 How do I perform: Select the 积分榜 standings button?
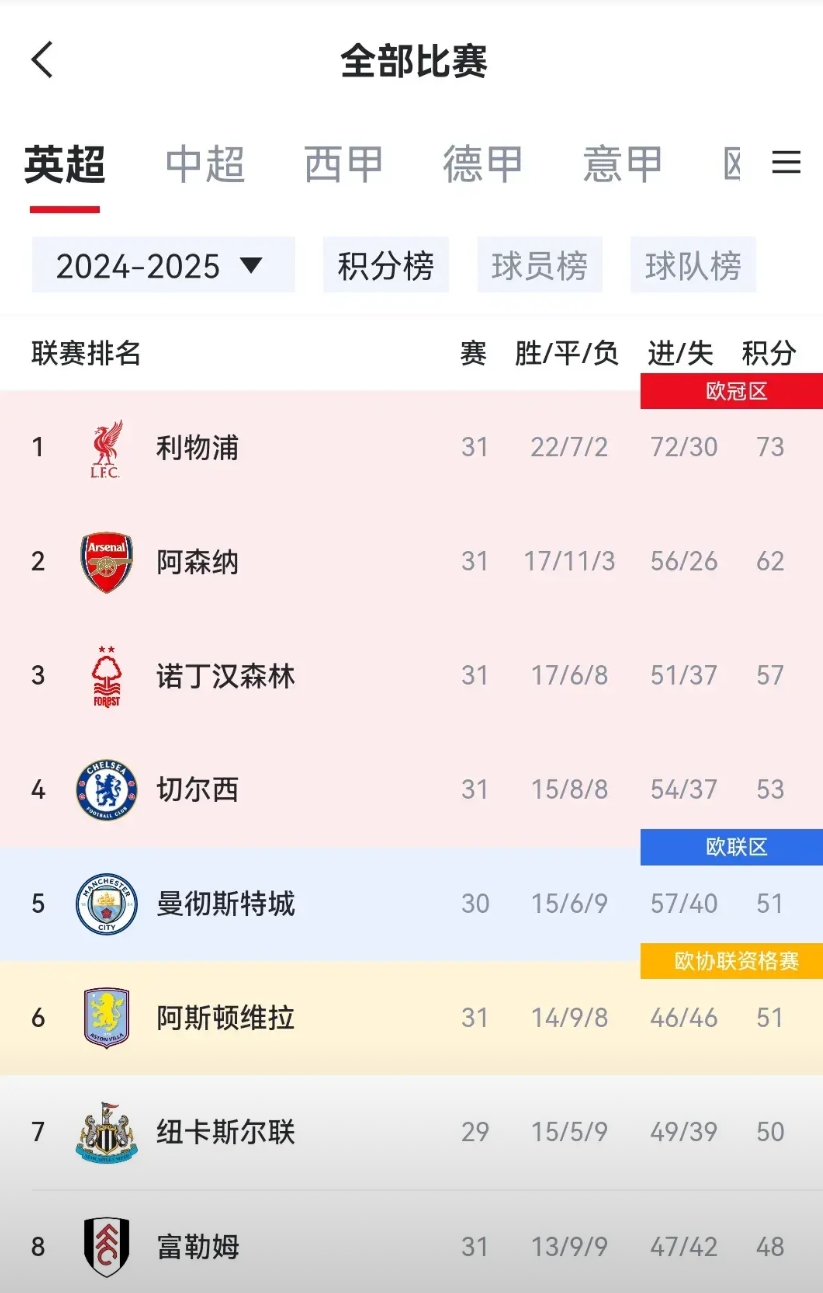click(386, 265)
